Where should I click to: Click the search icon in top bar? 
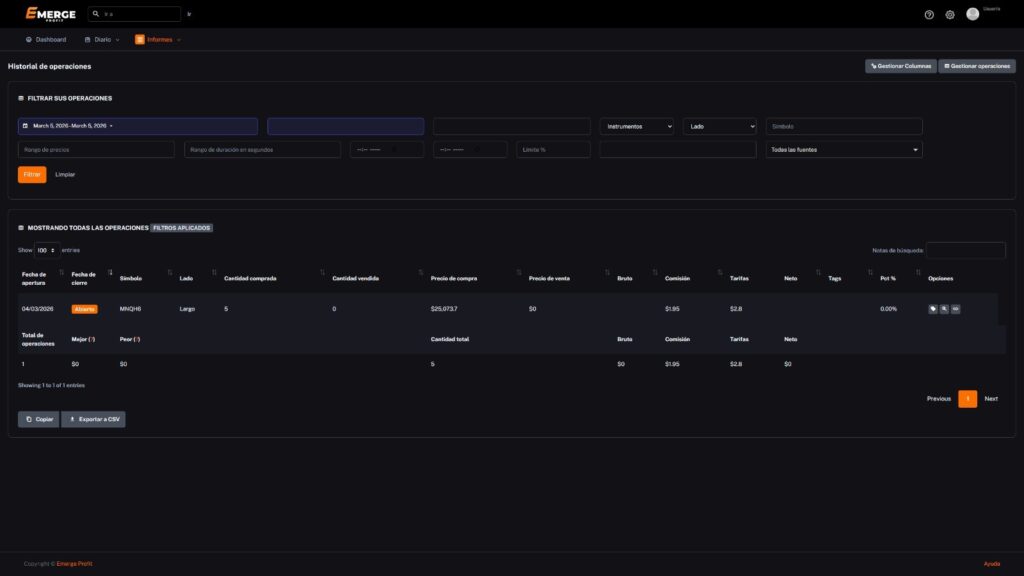coord(96,14)
